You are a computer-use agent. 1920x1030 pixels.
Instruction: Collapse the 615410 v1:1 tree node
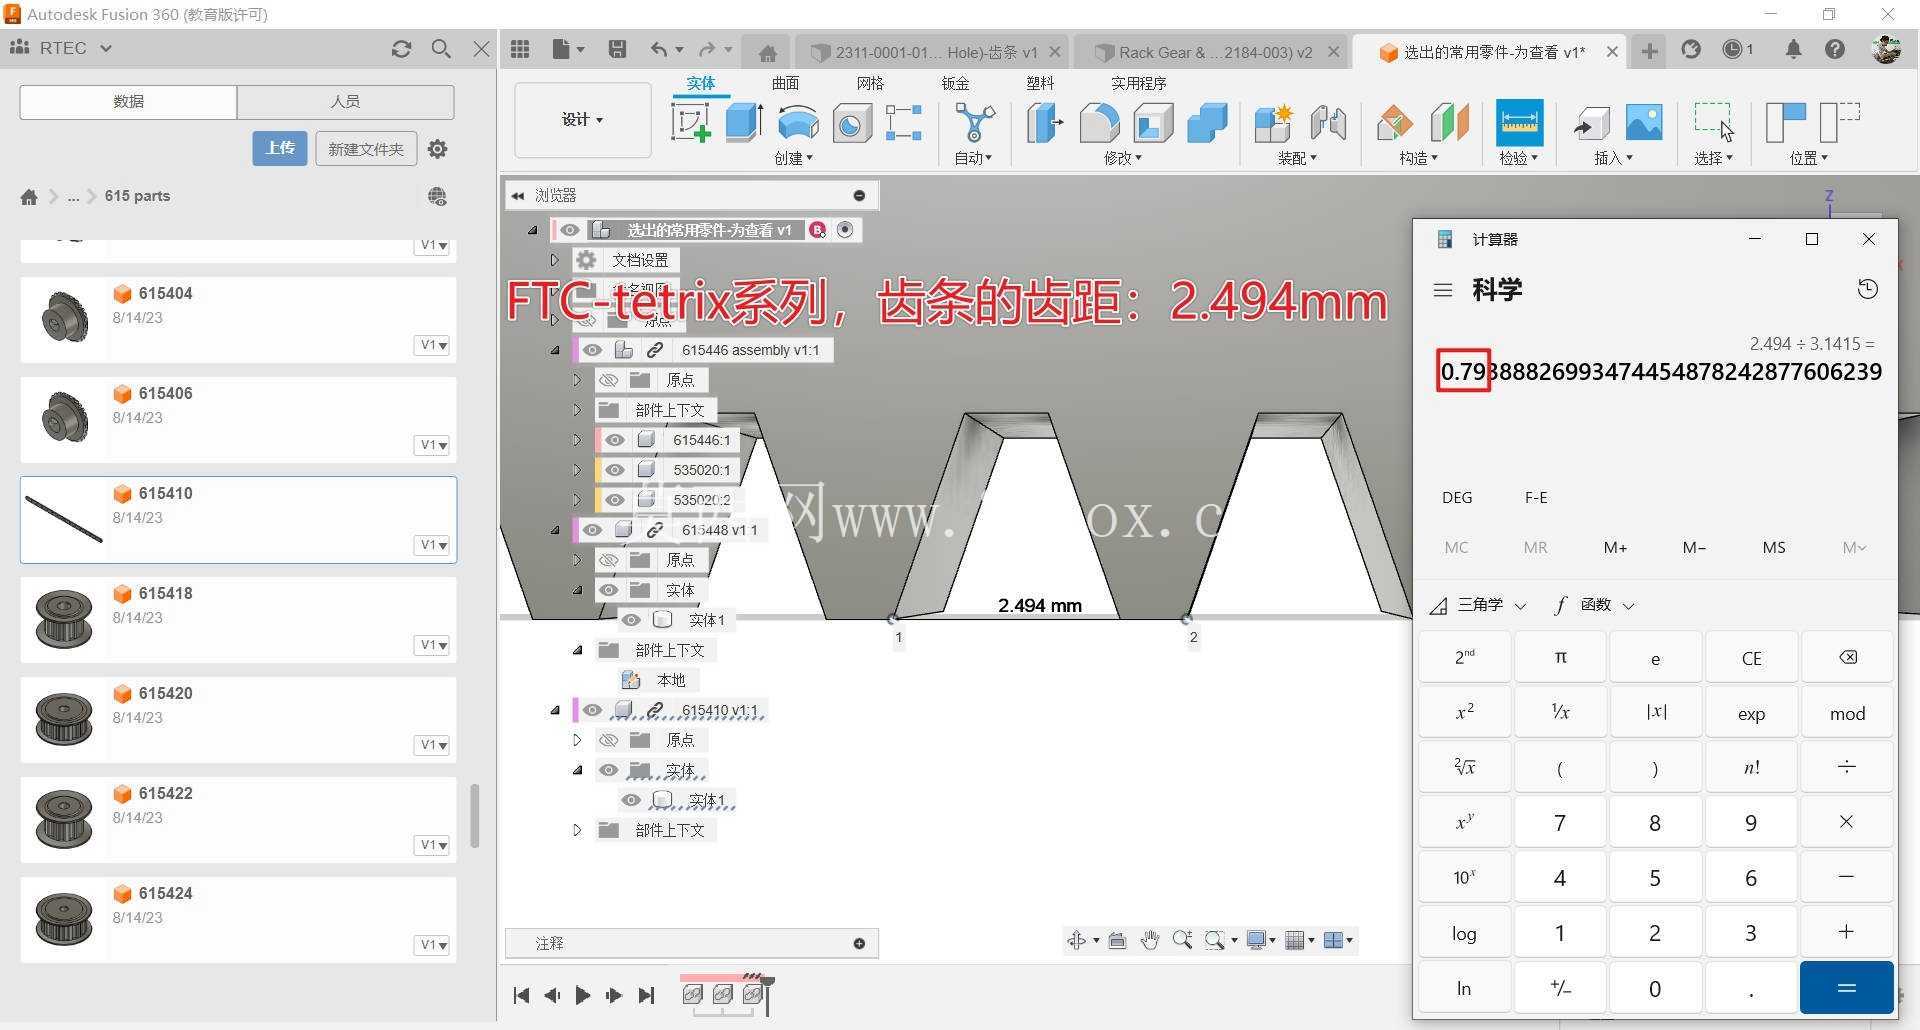coord(555,710)
